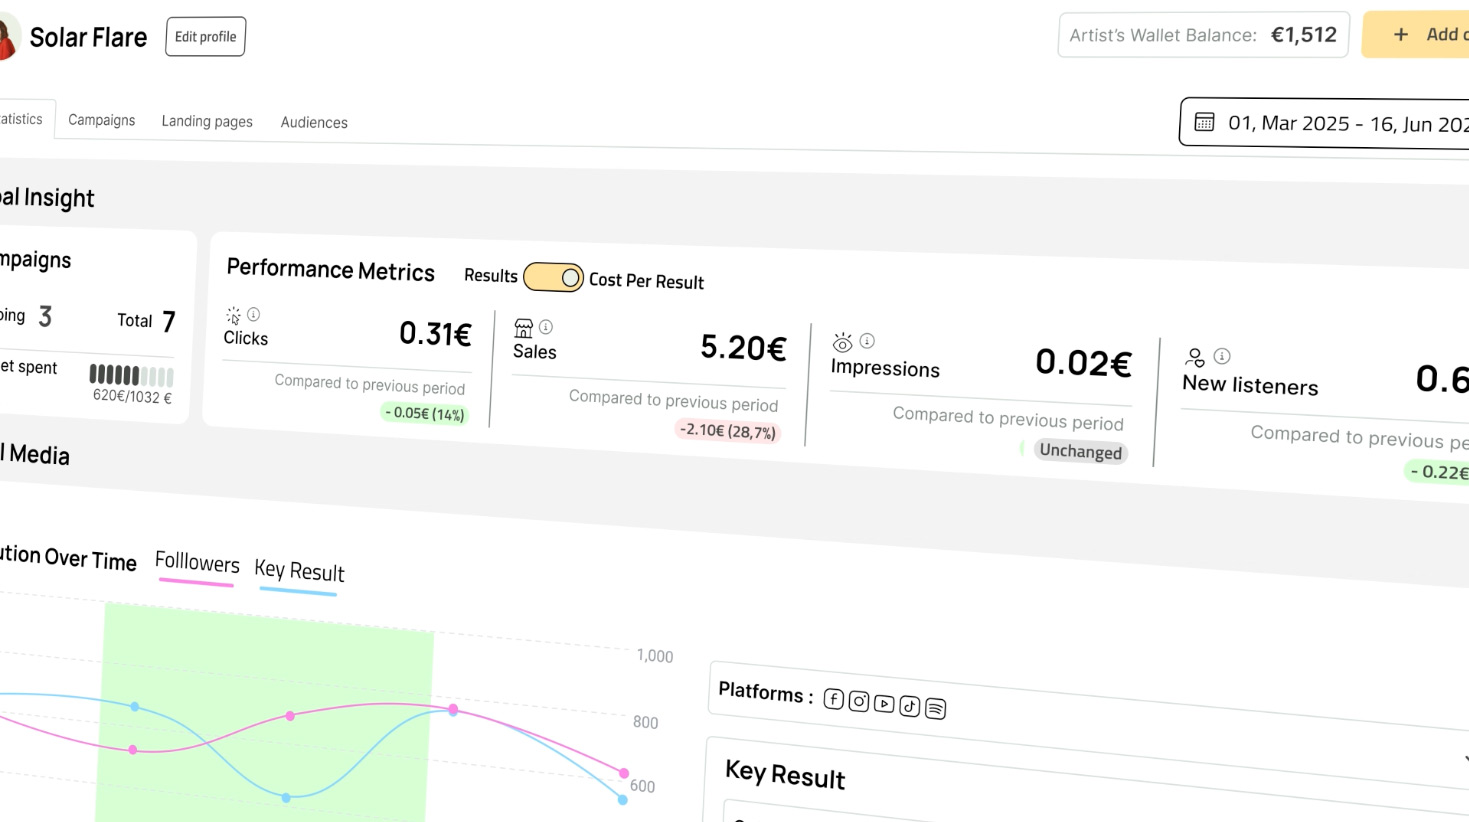Click the Key Result panel heading
This screenshot has width=1469, height=822.
[x=785, y=774]
